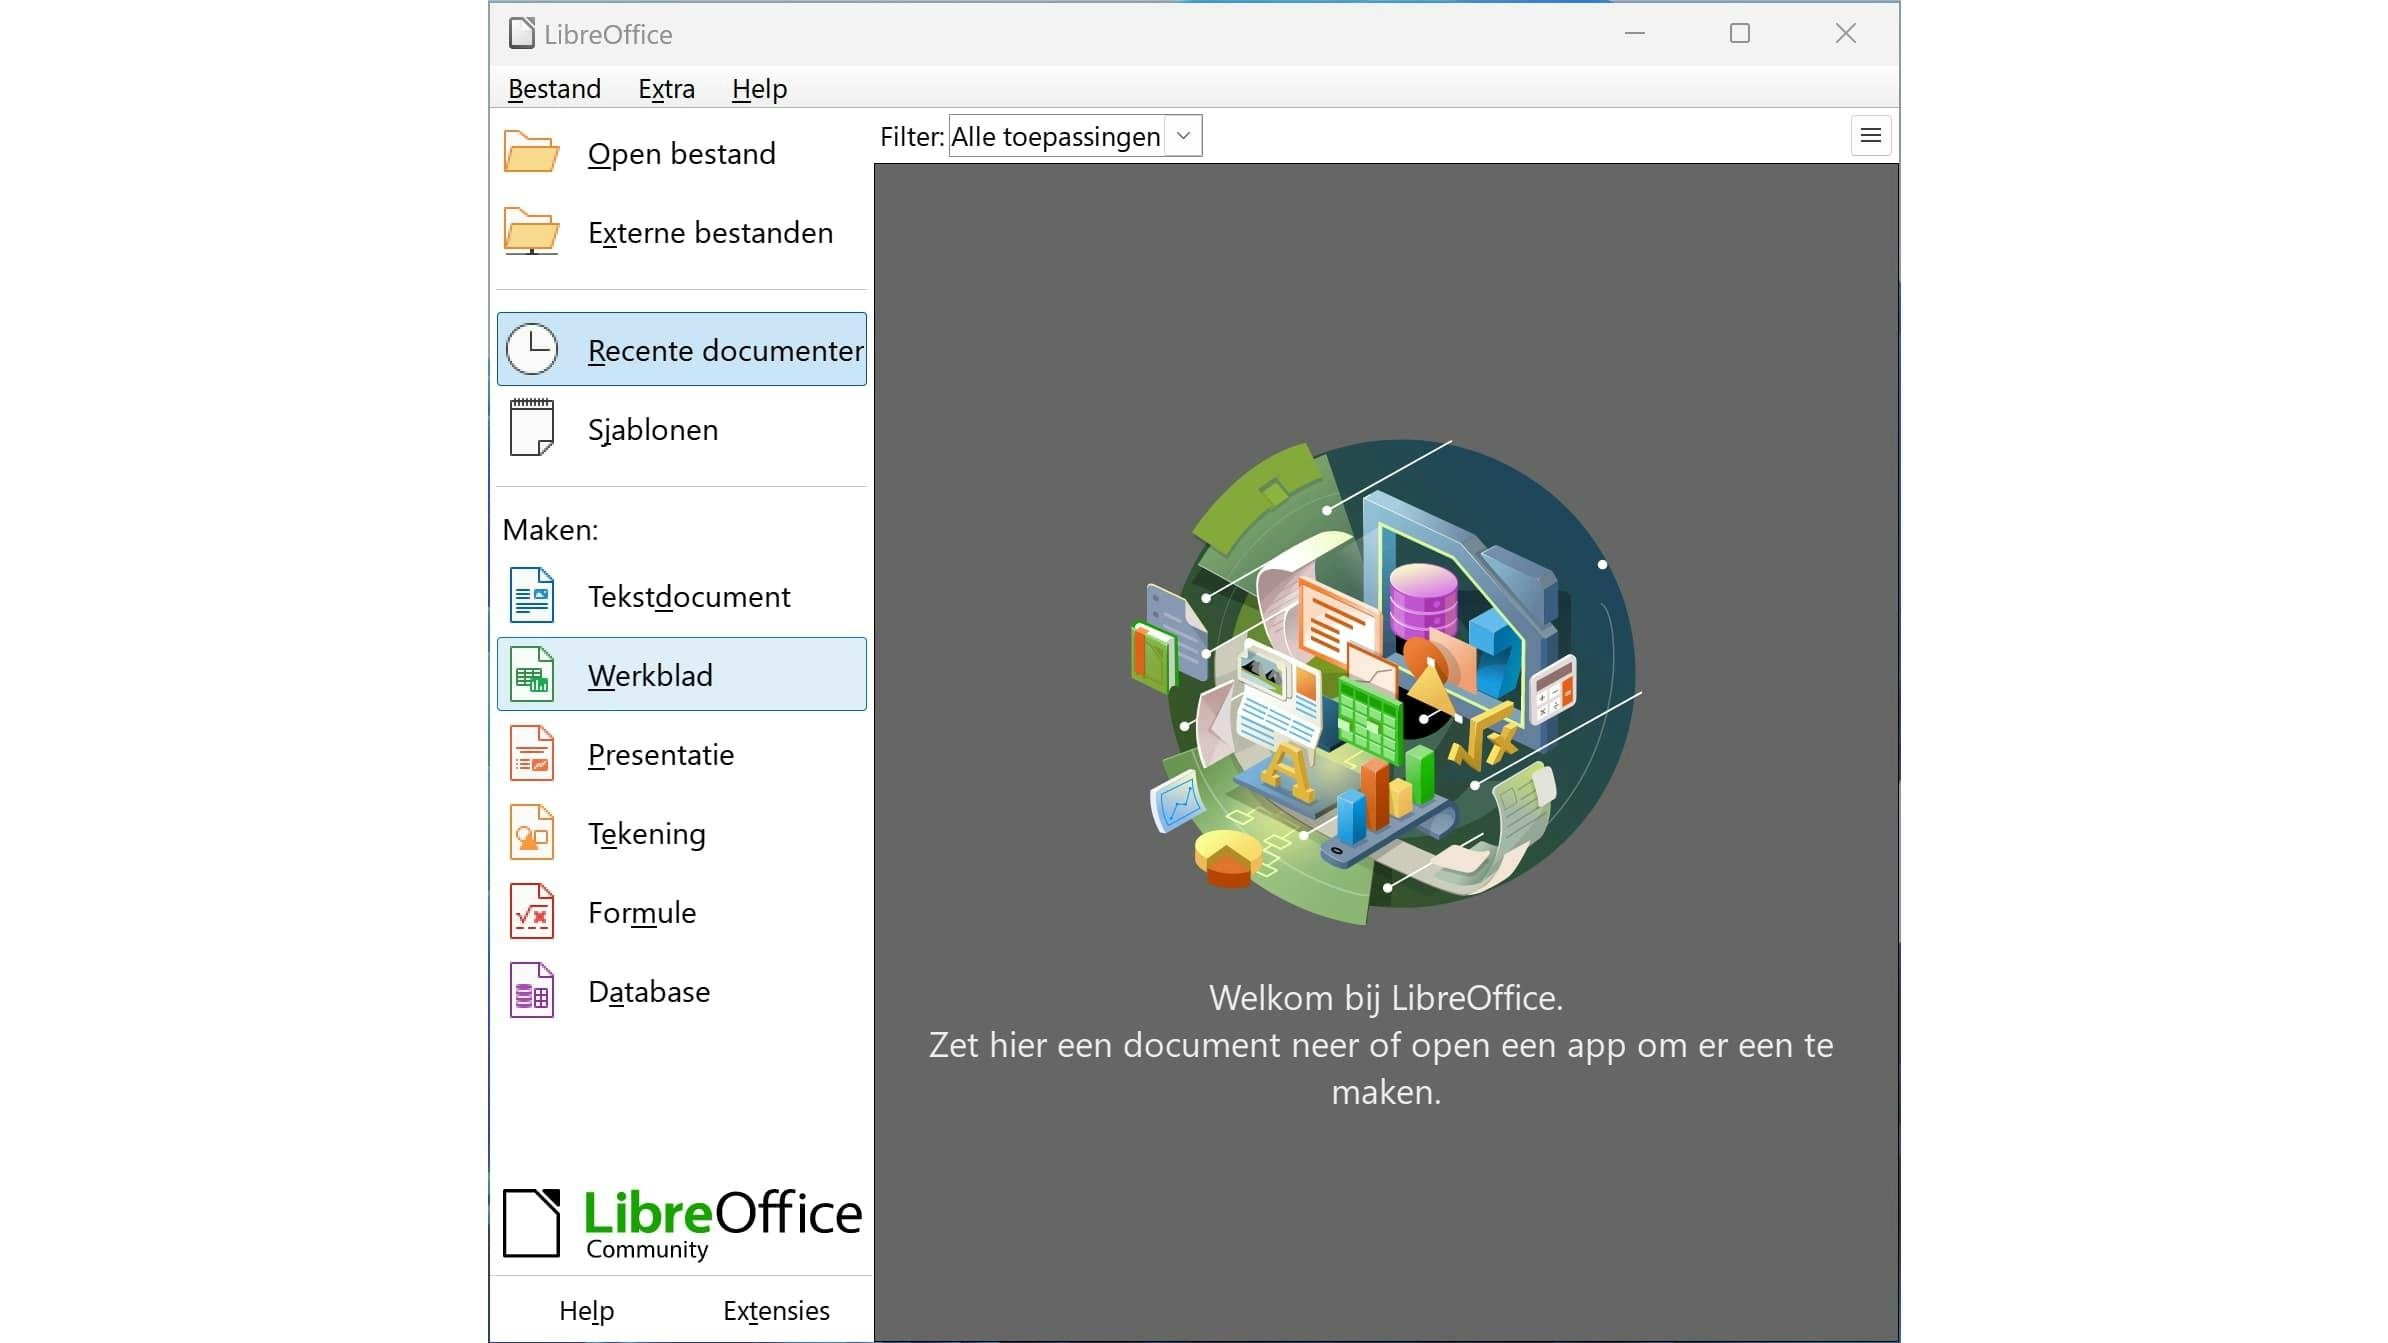This screenshot has width=2388, height=1343.
Task: Click the Formule Math icon
Action: pos(531,912)
